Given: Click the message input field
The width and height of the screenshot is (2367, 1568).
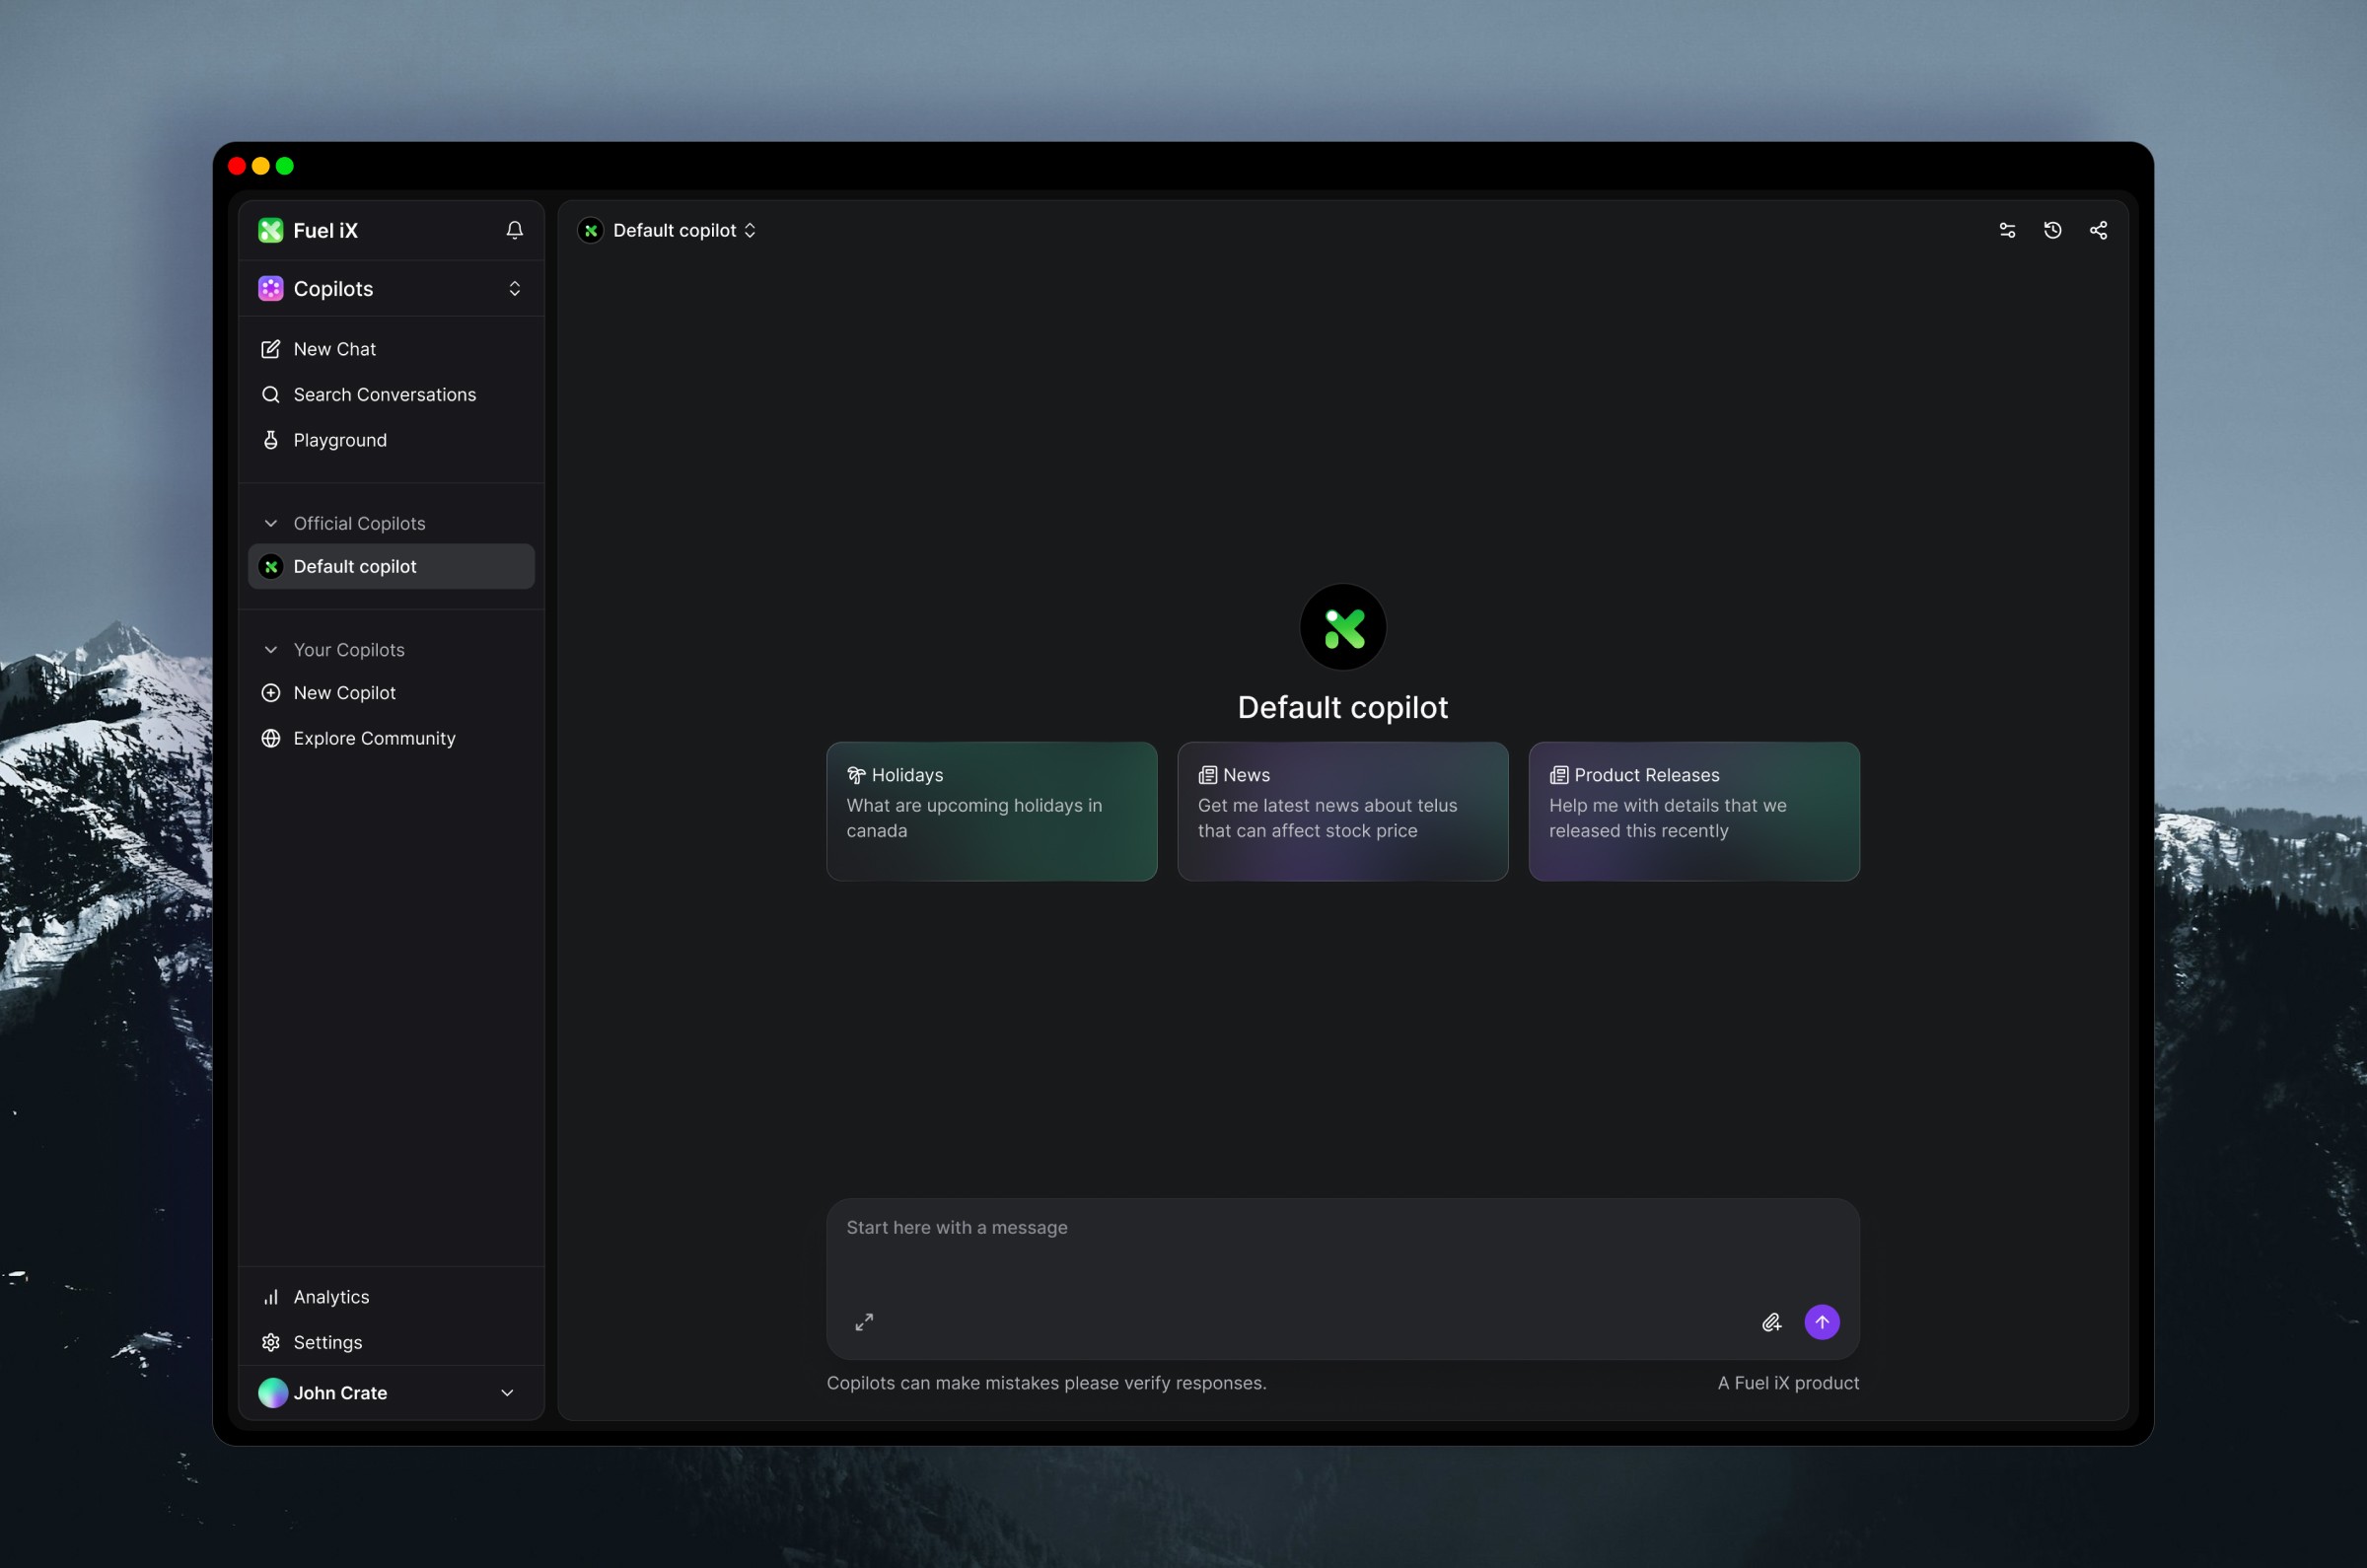Looking at the screenshot, I should (x=1340, y=1250).
